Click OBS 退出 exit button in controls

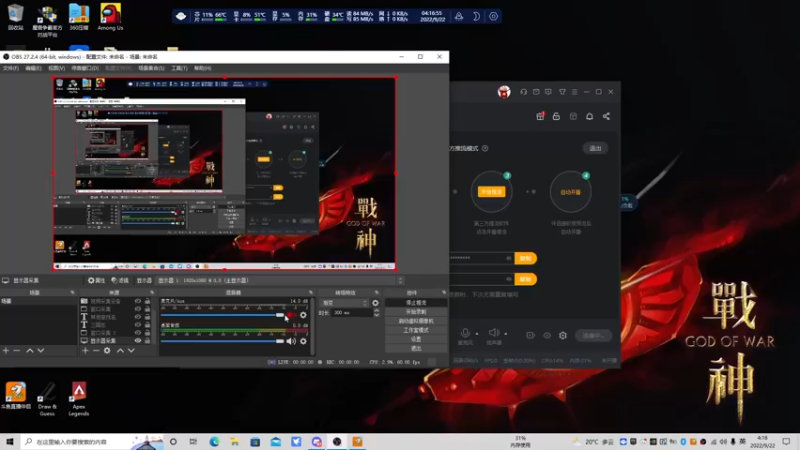(416, 348)
